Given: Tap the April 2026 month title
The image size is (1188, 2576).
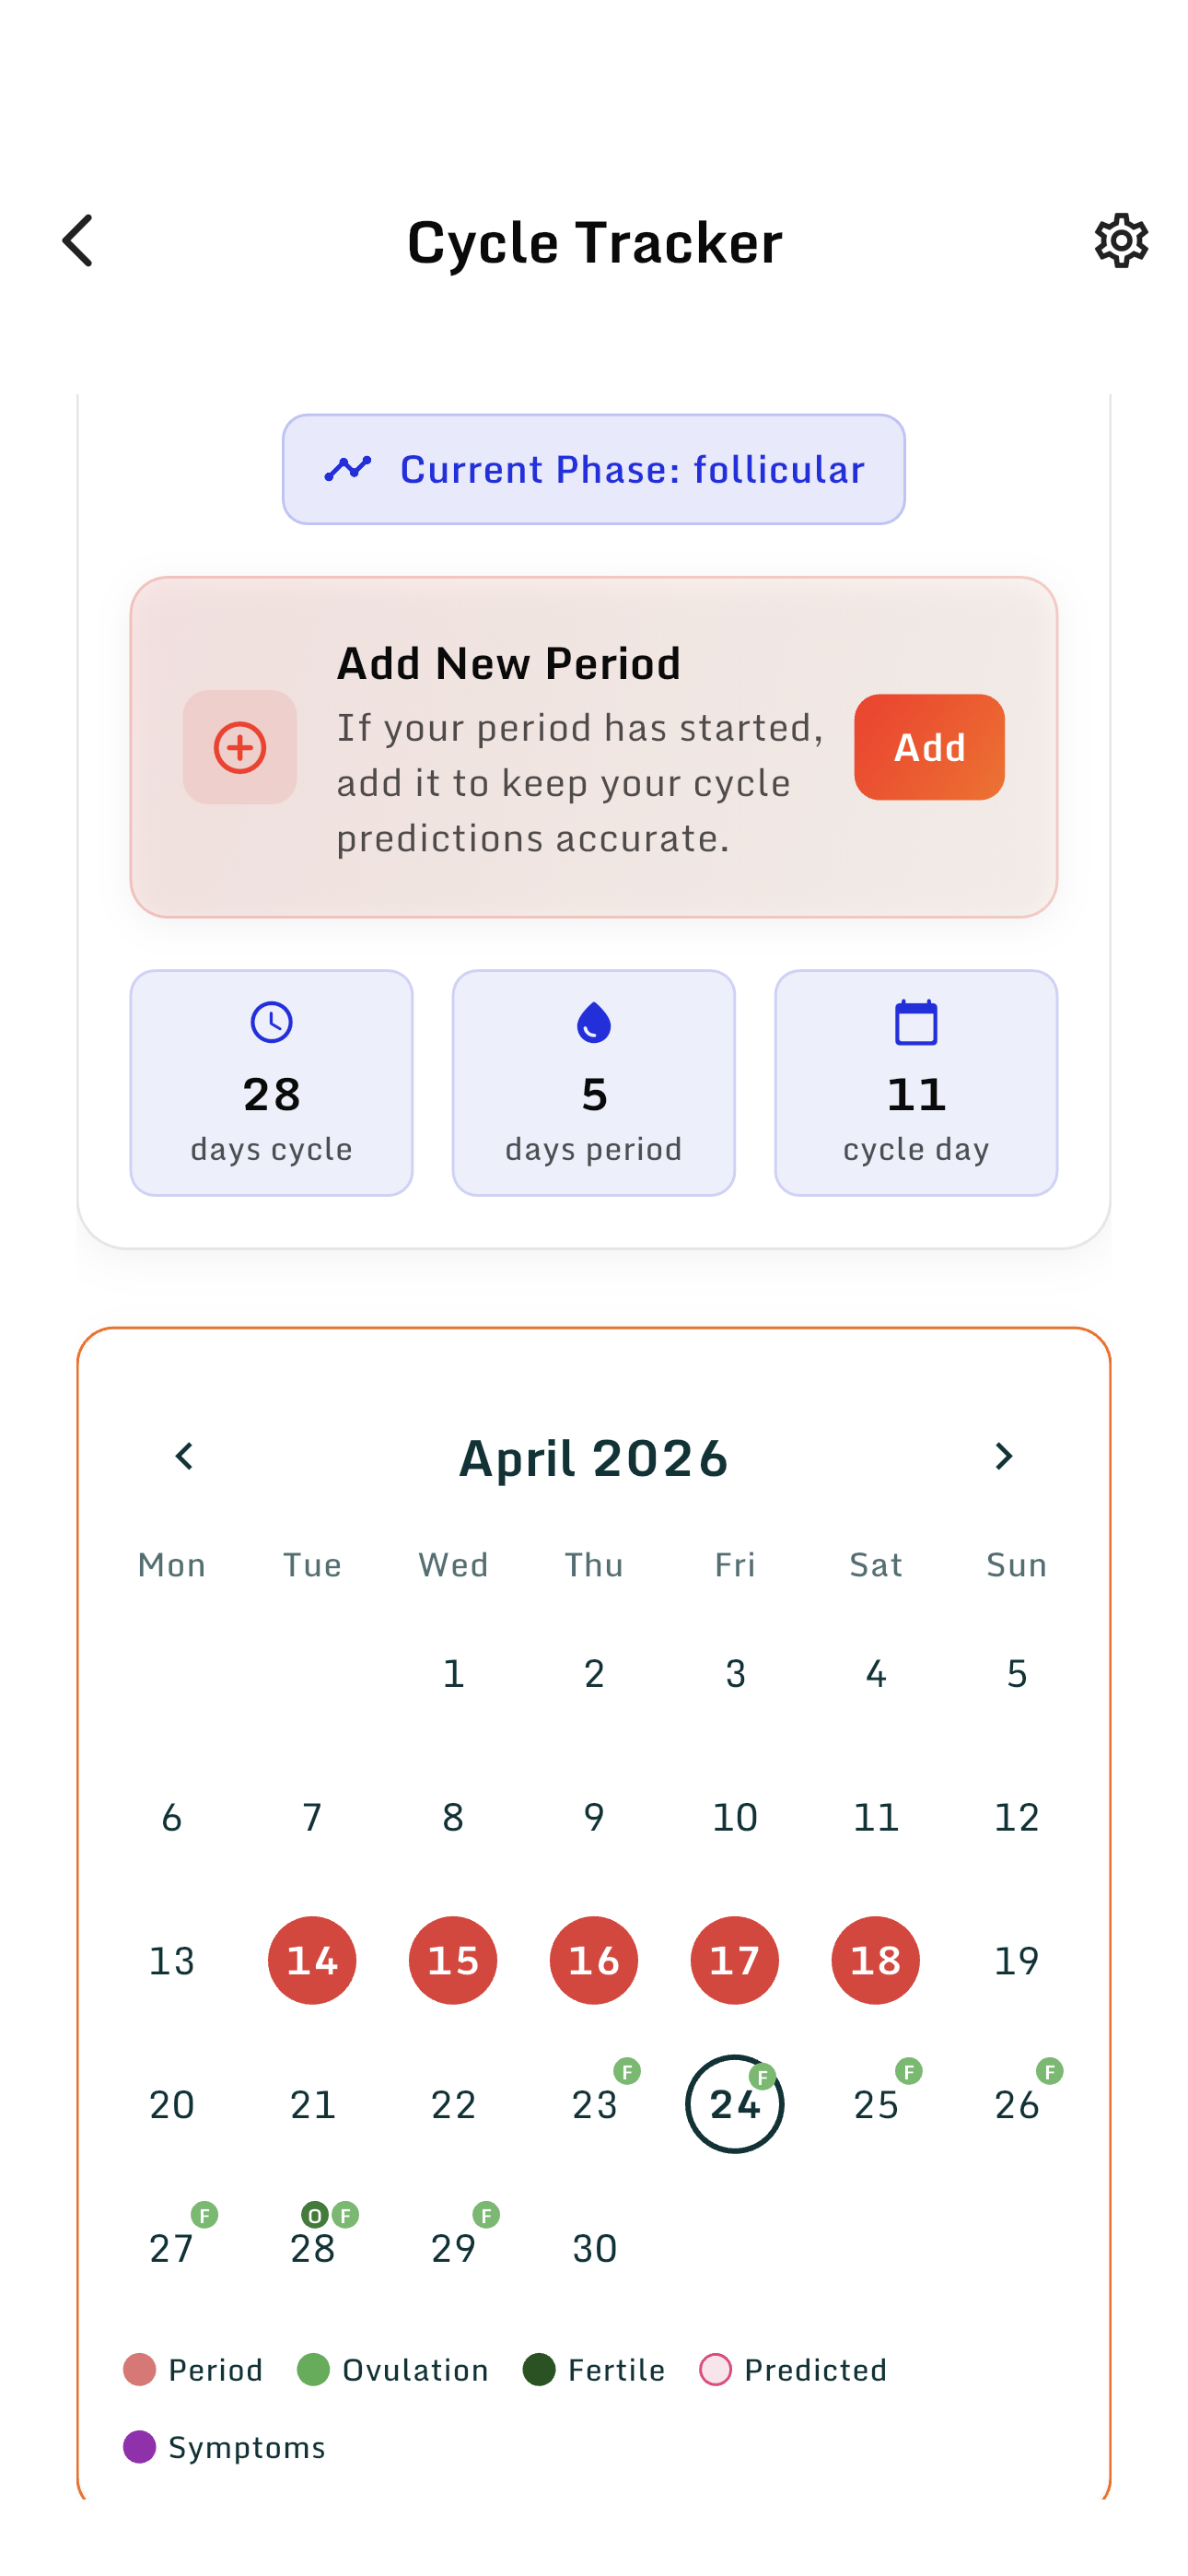Looking at the screenshot, I should [594, 1457].
